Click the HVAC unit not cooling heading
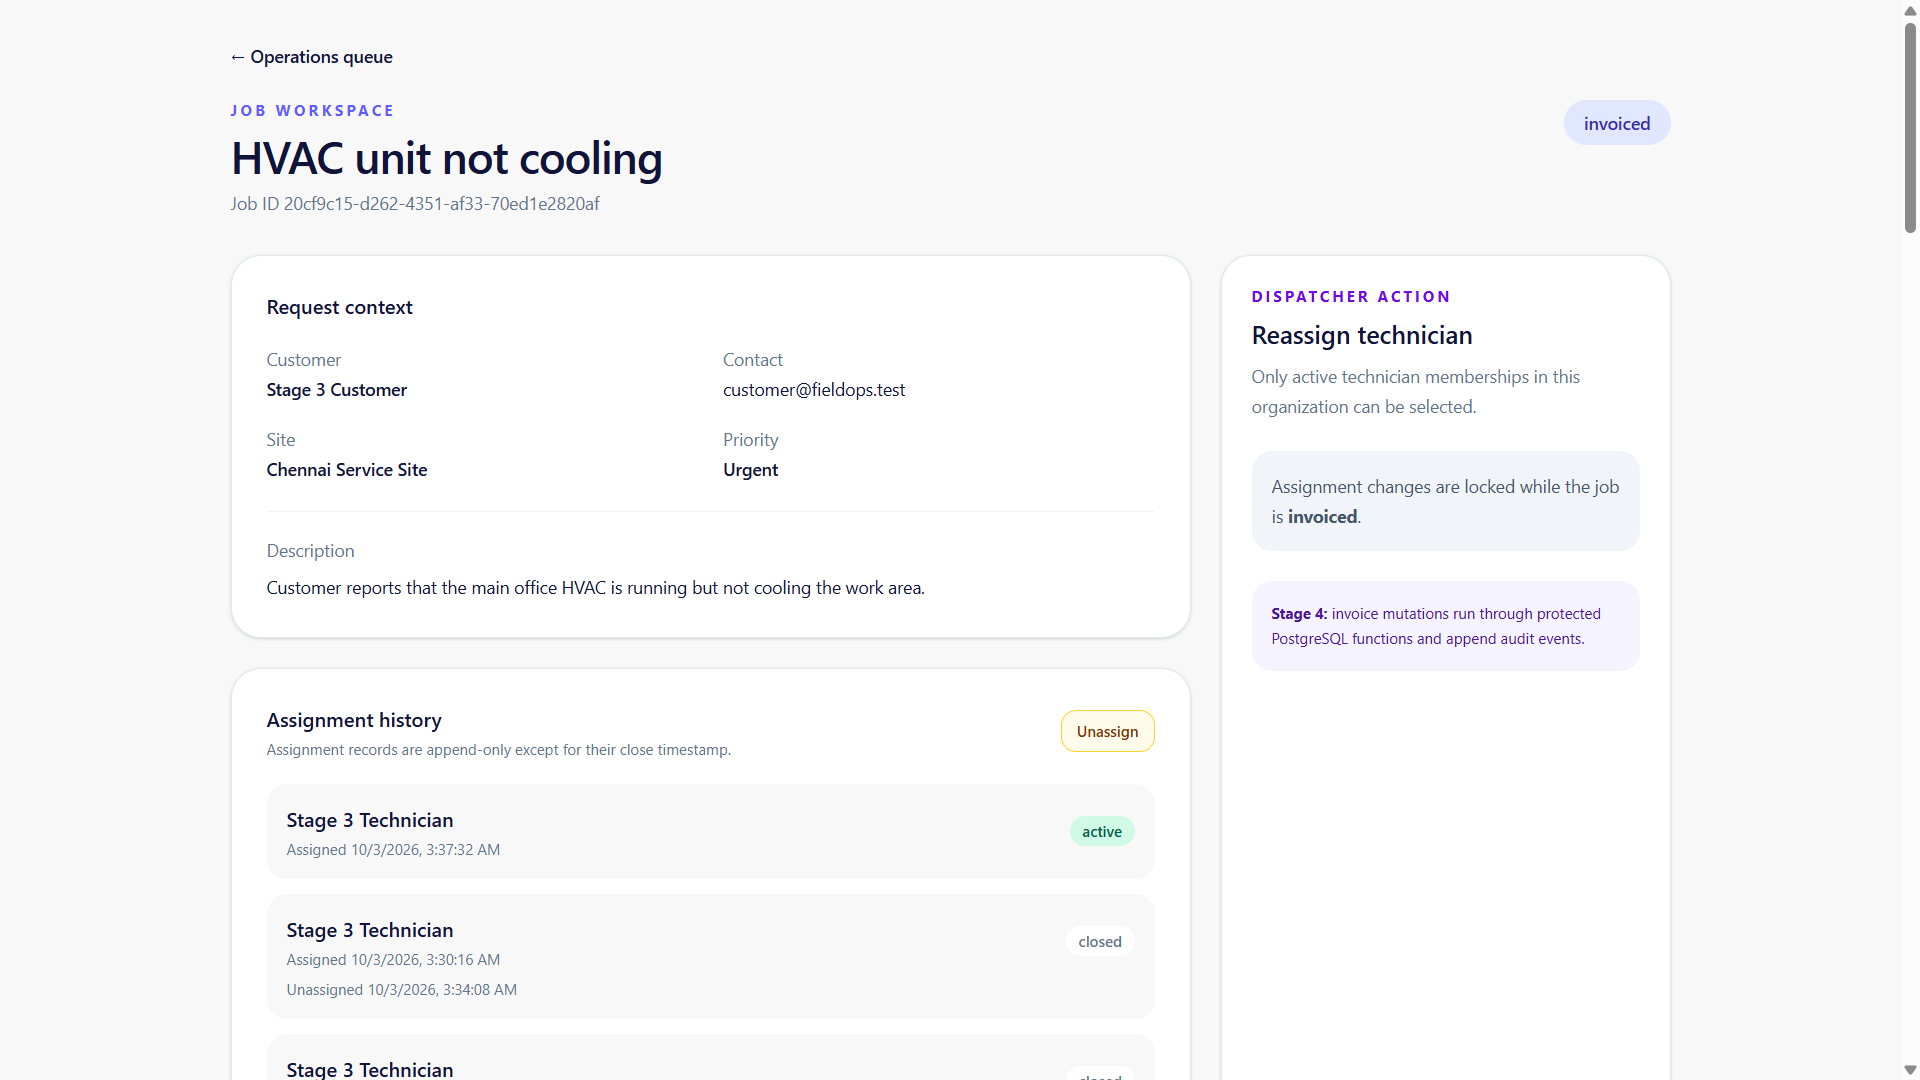 coord(447,158)
